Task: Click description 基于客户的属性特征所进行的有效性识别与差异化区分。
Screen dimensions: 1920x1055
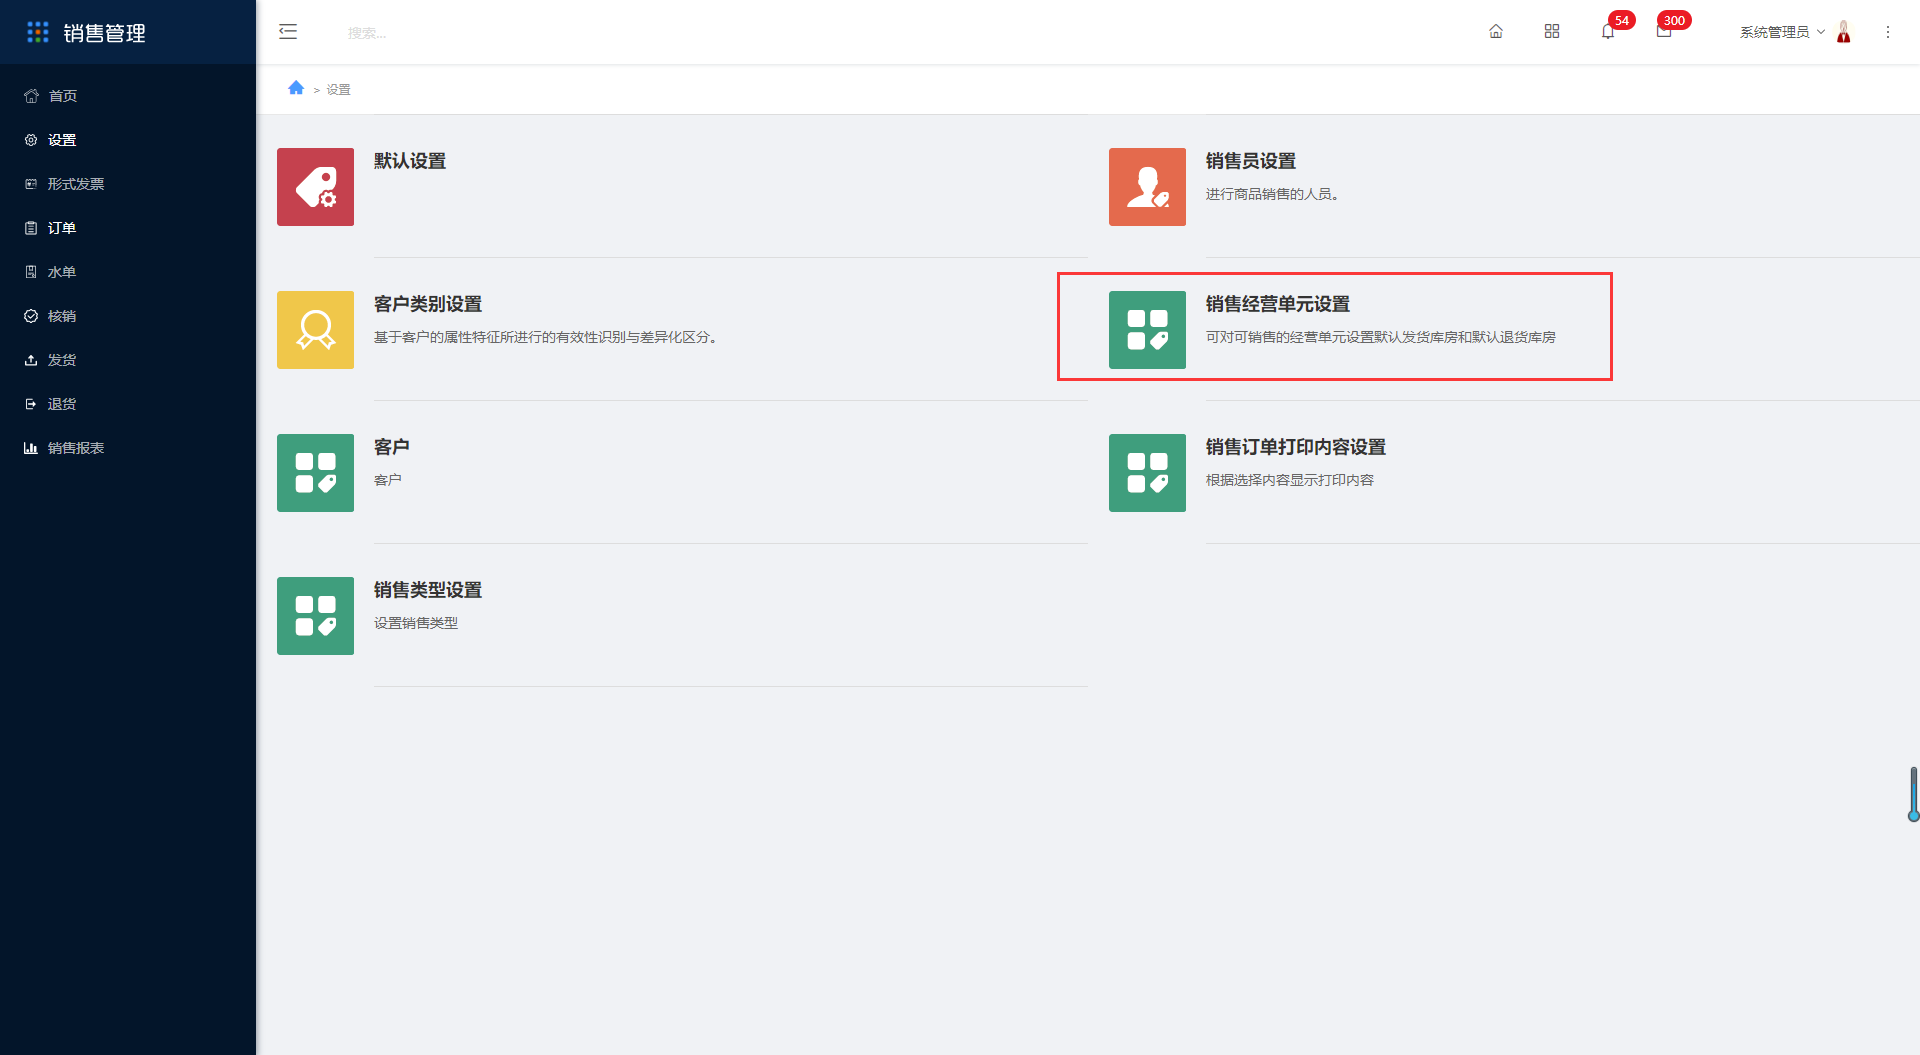Action: click(546, 337)
